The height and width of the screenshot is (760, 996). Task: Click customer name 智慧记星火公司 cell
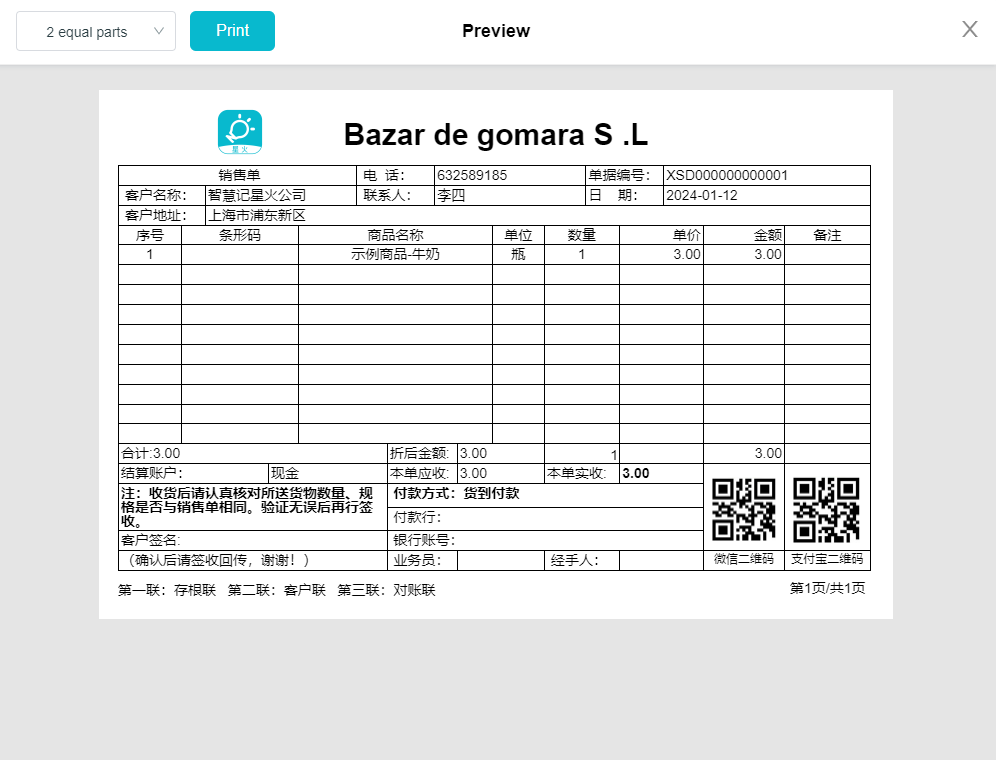(x=257, y=196)
